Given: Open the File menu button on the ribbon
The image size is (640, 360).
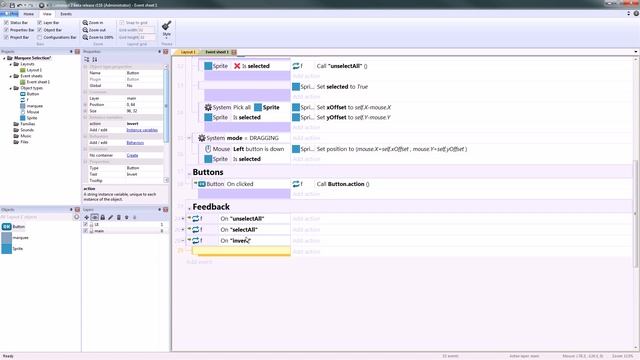Looking at the screenshot, I should point(9,14).
